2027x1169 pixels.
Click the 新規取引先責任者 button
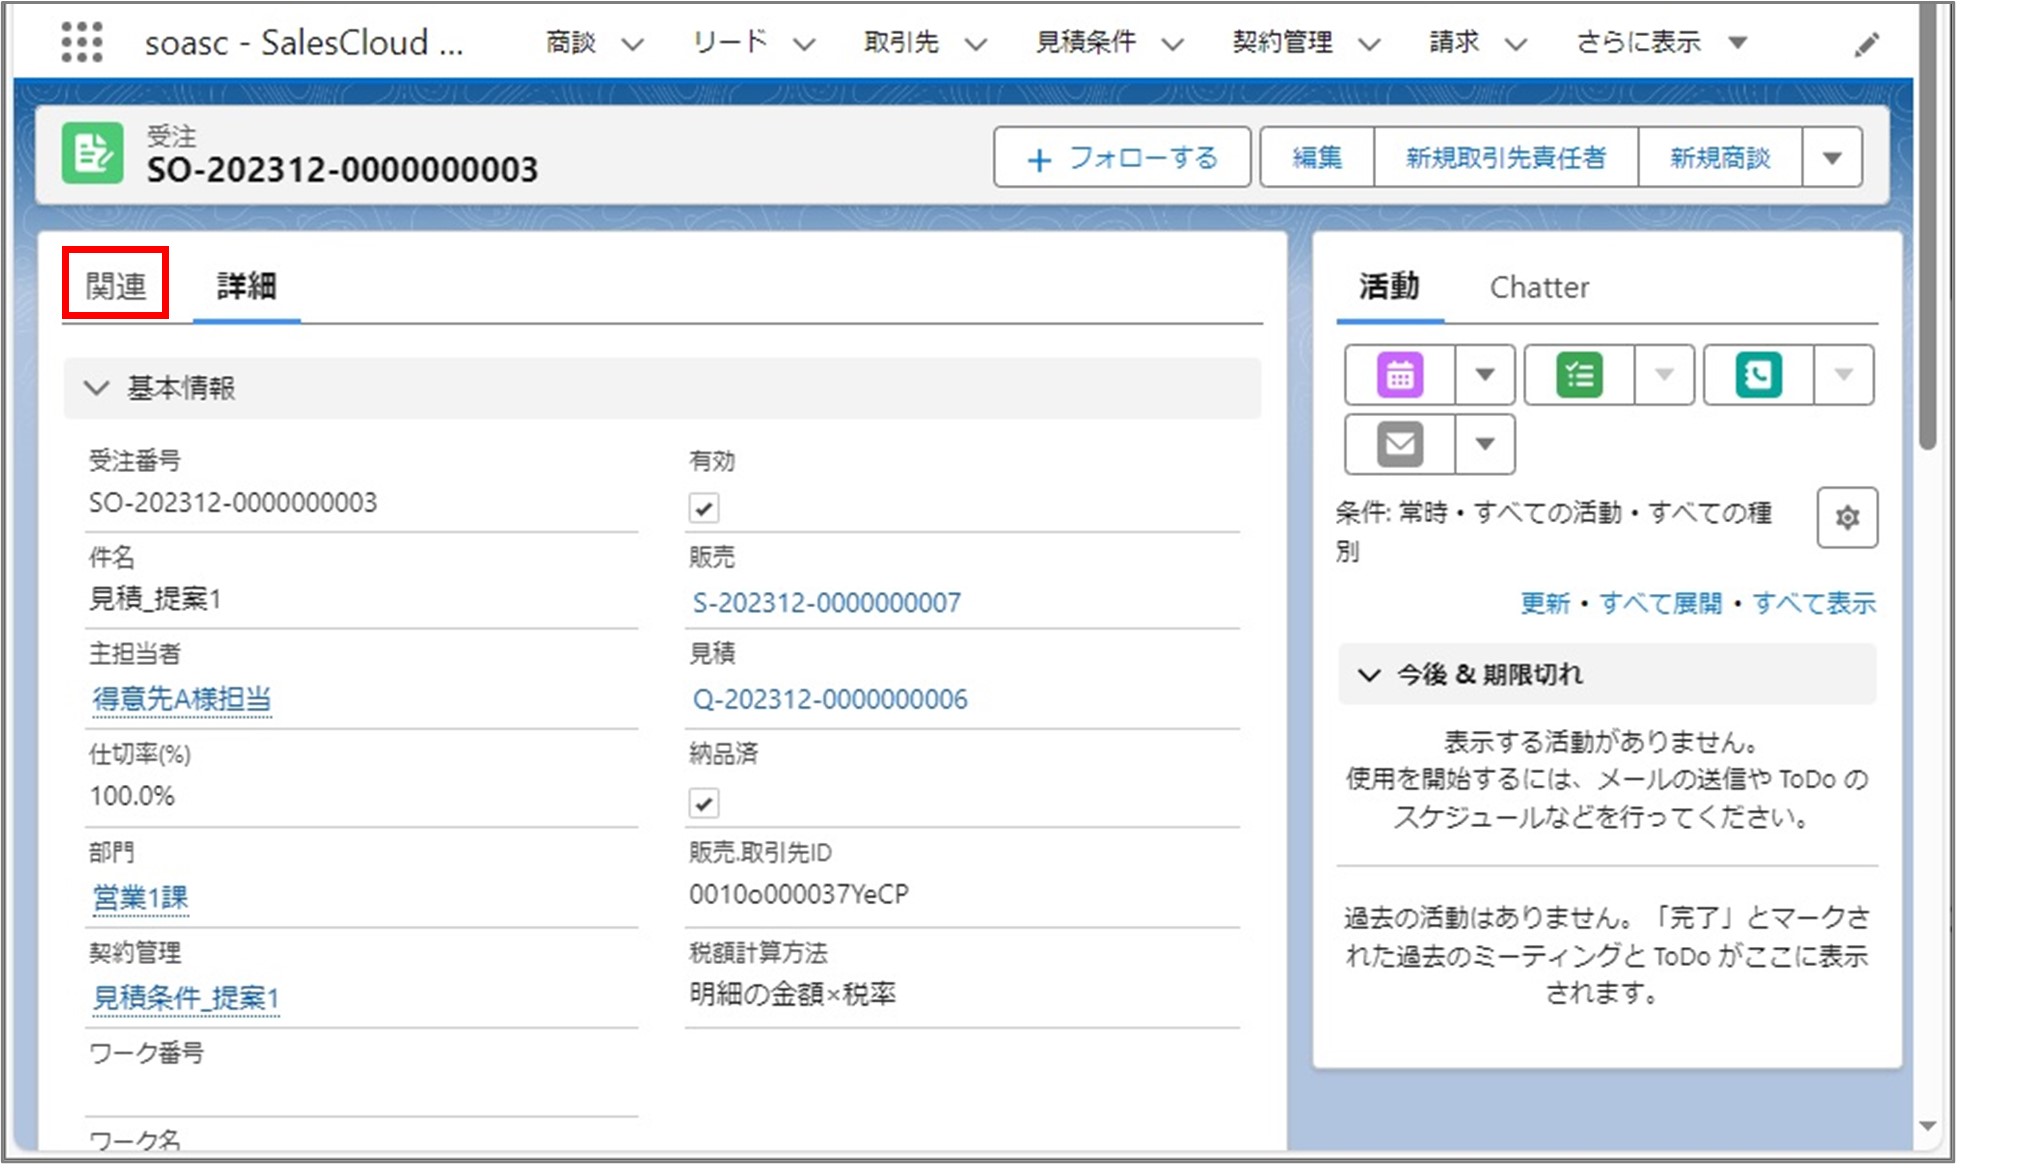(1506, 157)
